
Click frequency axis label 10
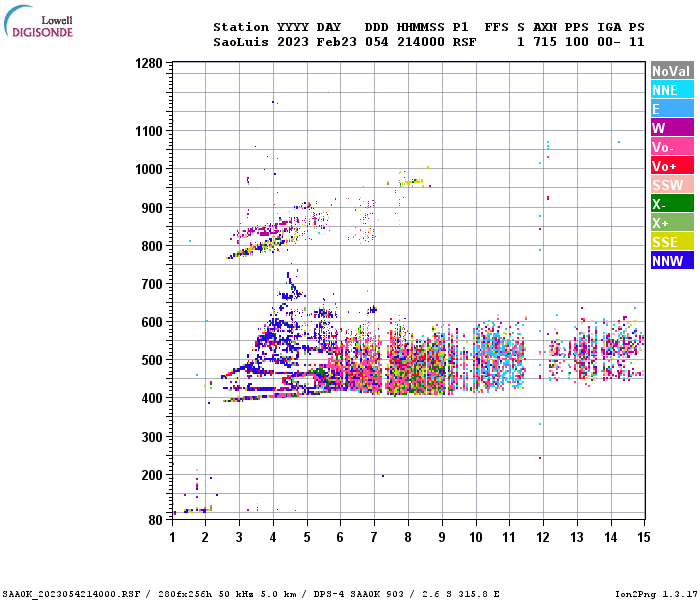pos(475,537)
